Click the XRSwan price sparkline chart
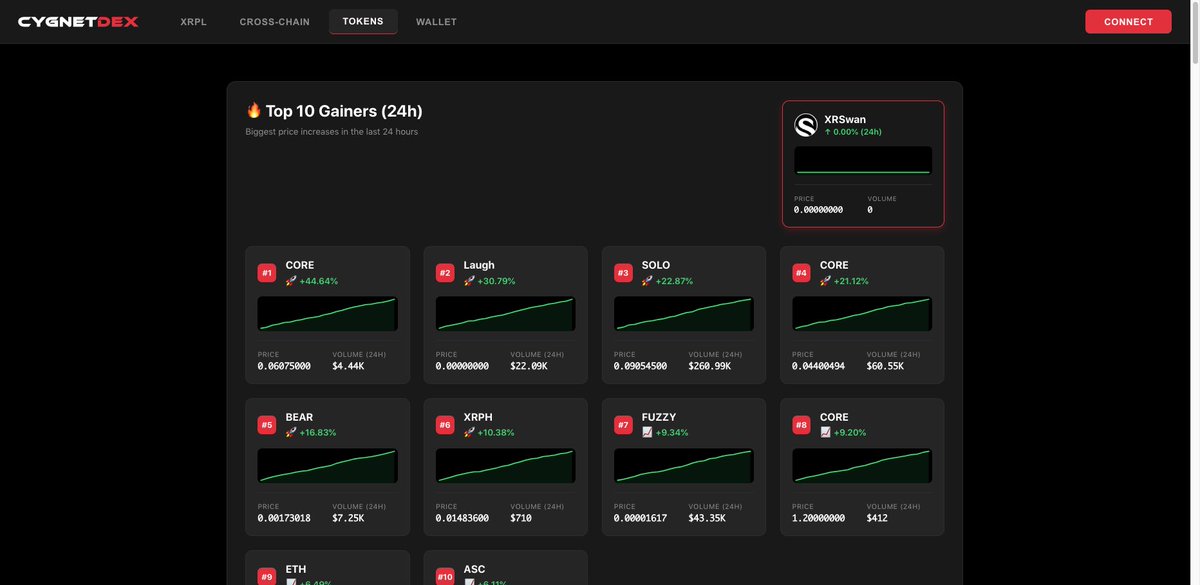The width and height of the screenshot is (1200, 585). (x=863, y=160)
